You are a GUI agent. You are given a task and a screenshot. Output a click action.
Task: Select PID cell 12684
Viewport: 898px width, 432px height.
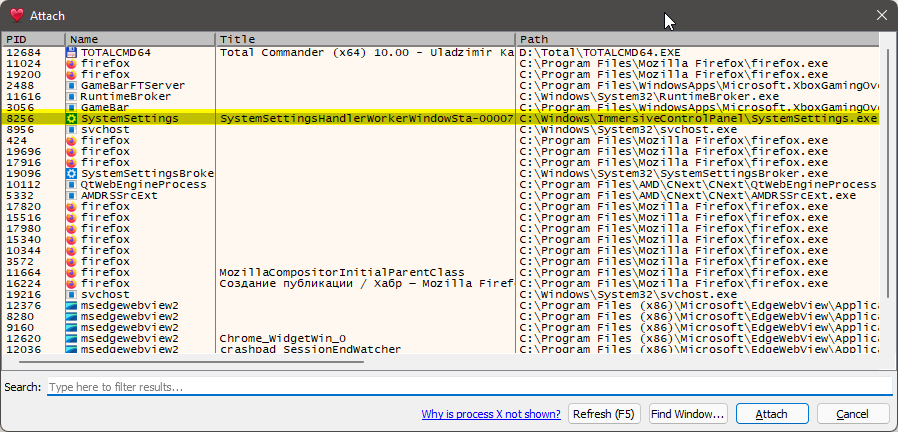pos(23,53)
